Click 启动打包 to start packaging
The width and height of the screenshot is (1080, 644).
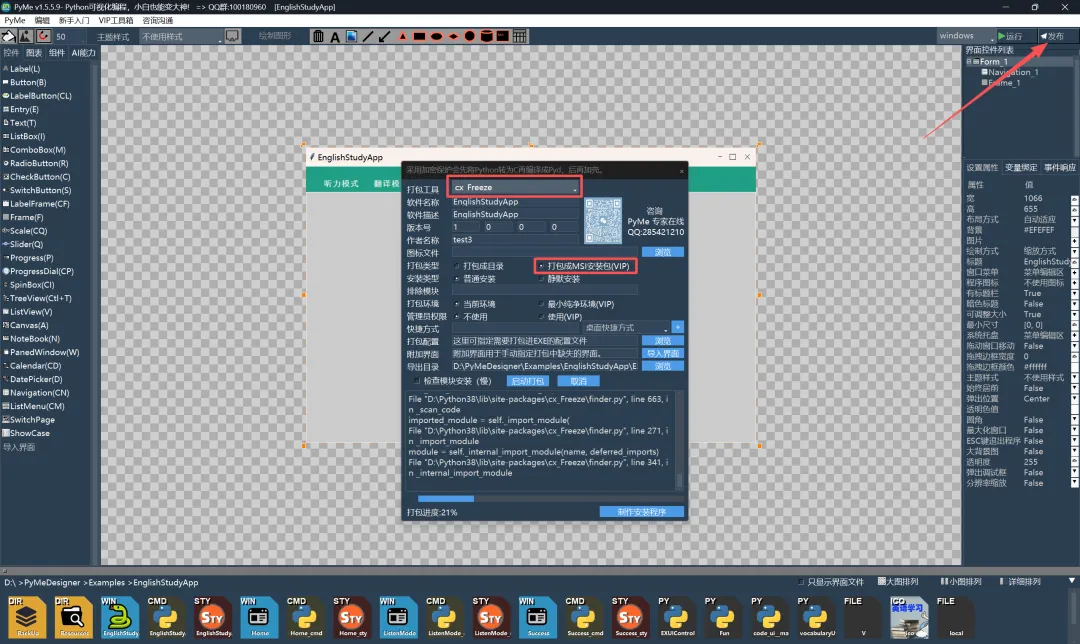pos(528,381)
